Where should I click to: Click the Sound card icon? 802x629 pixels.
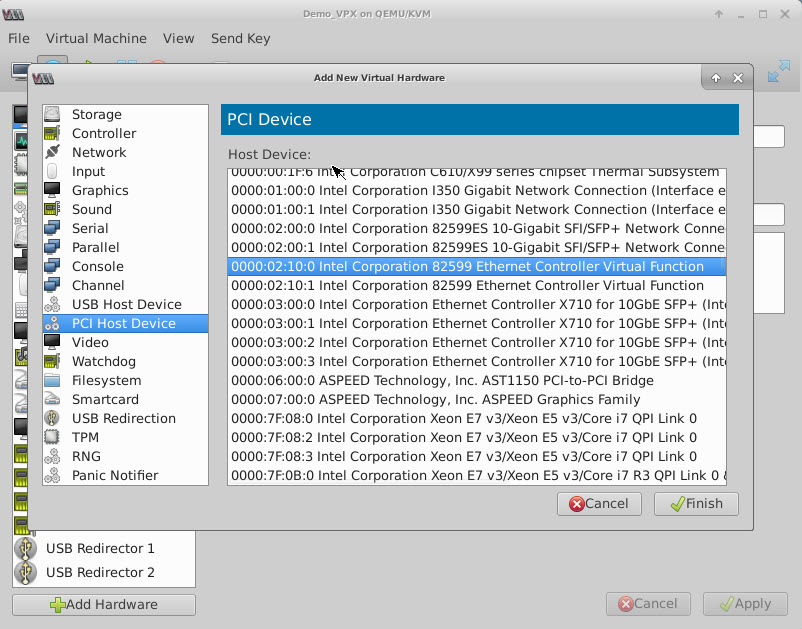[52, 209]
